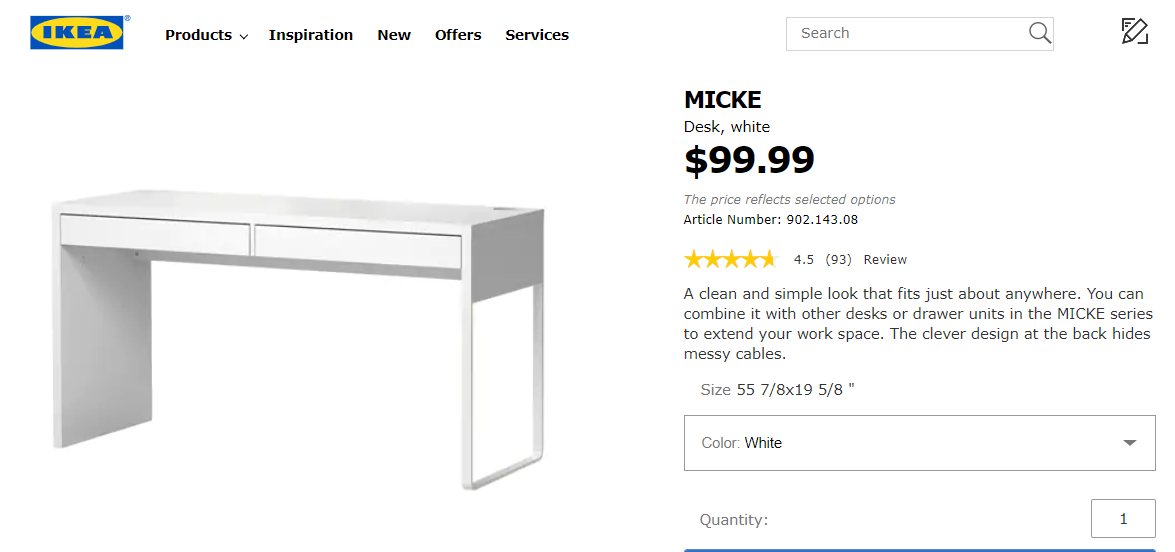Viewport: 1175px width, 552px height.
Task: Click the search magnifier icon
Action: (x=1039, y=33)
